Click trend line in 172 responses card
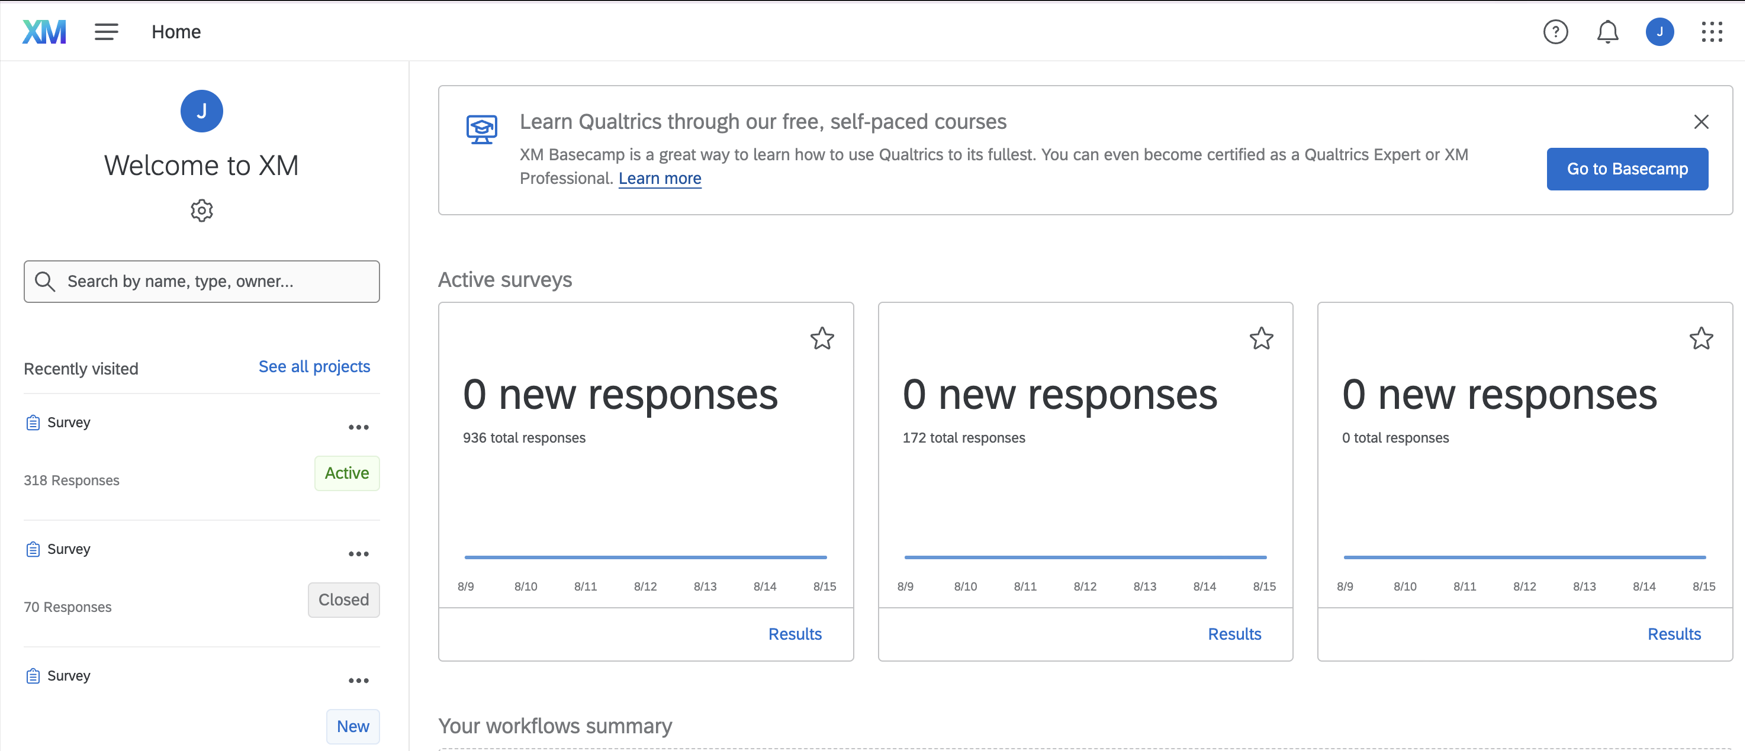The width and height of the screenshot is (1745, 751). click(1085, 557)
